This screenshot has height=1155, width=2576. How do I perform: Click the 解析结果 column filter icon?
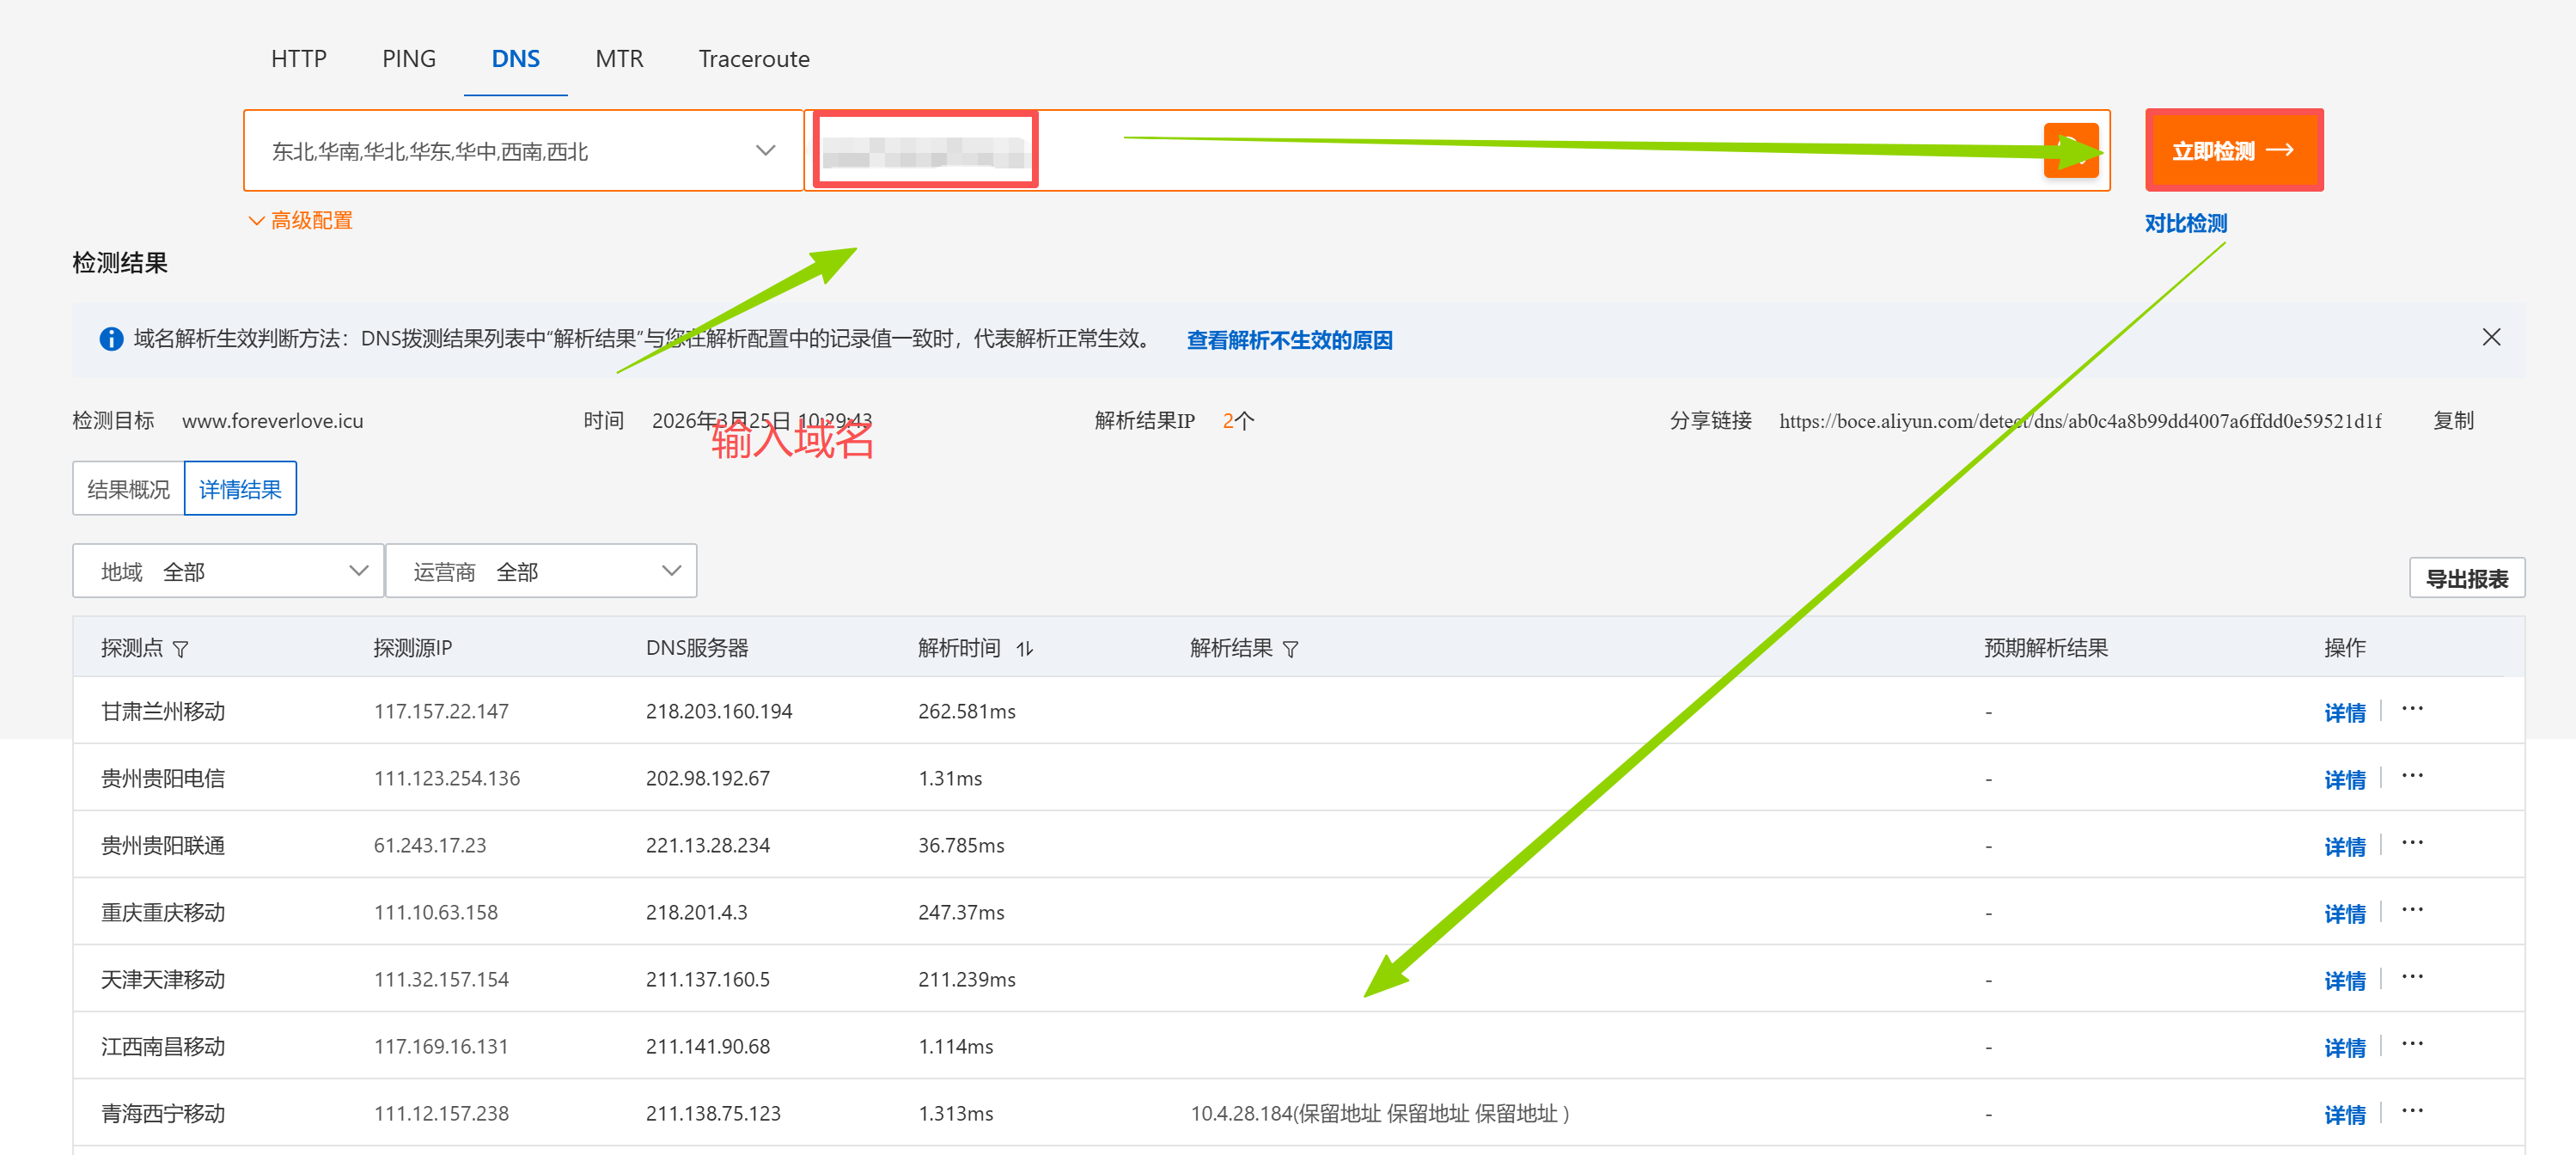1290,649
